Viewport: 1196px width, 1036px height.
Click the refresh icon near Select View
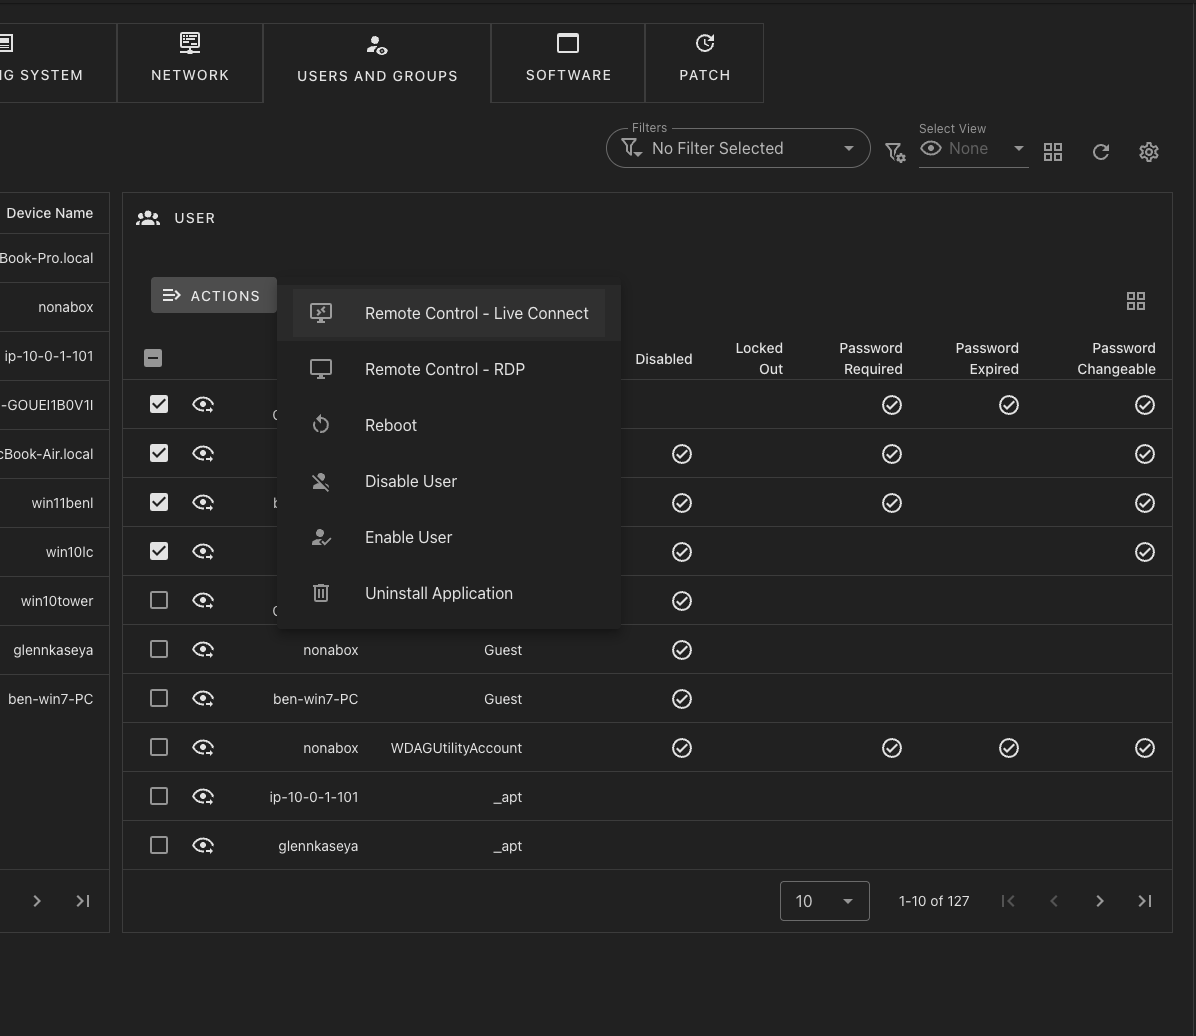click(x=1101, y=152)
